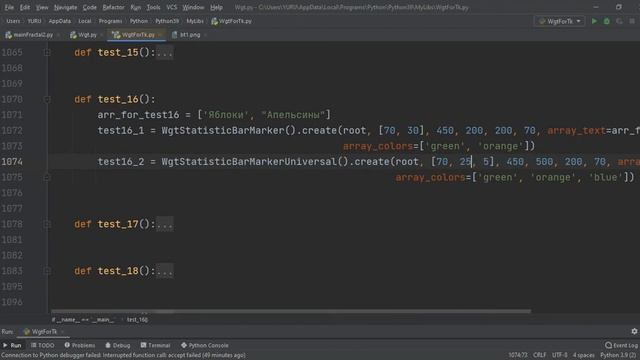Click the Users breadcrumb in navigation bar

point(13,21)
